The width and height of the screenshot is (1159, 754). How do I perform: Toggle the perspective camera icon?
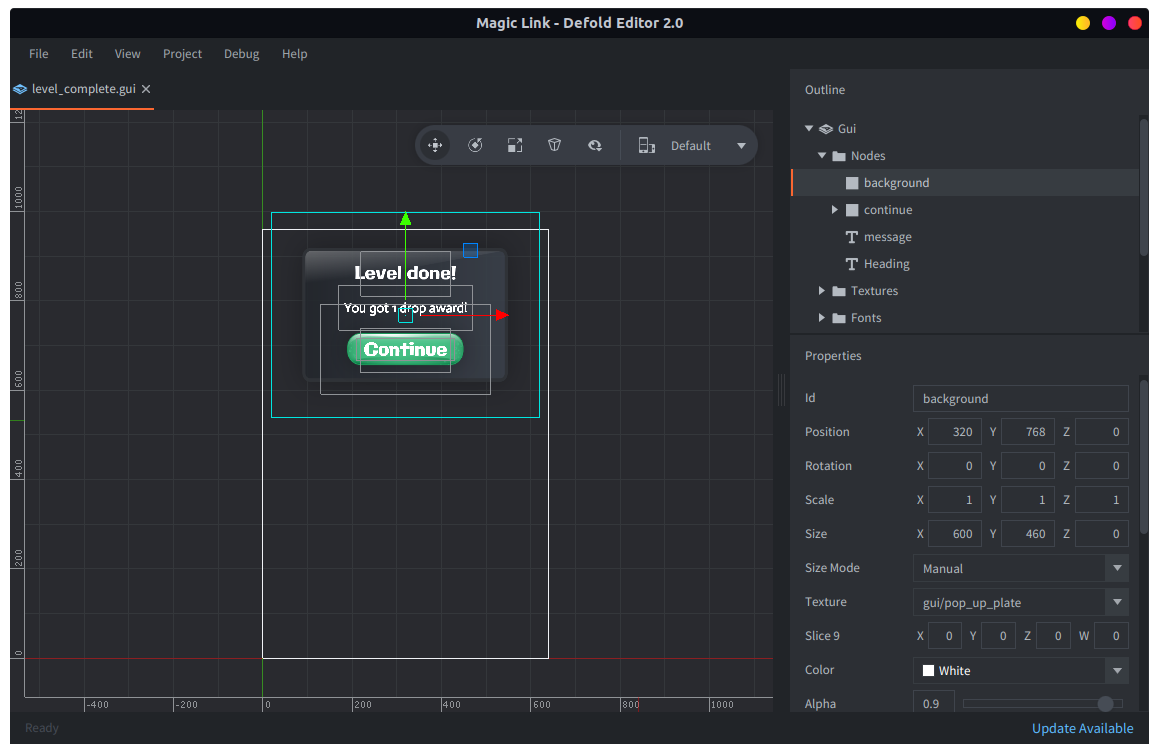555,146
